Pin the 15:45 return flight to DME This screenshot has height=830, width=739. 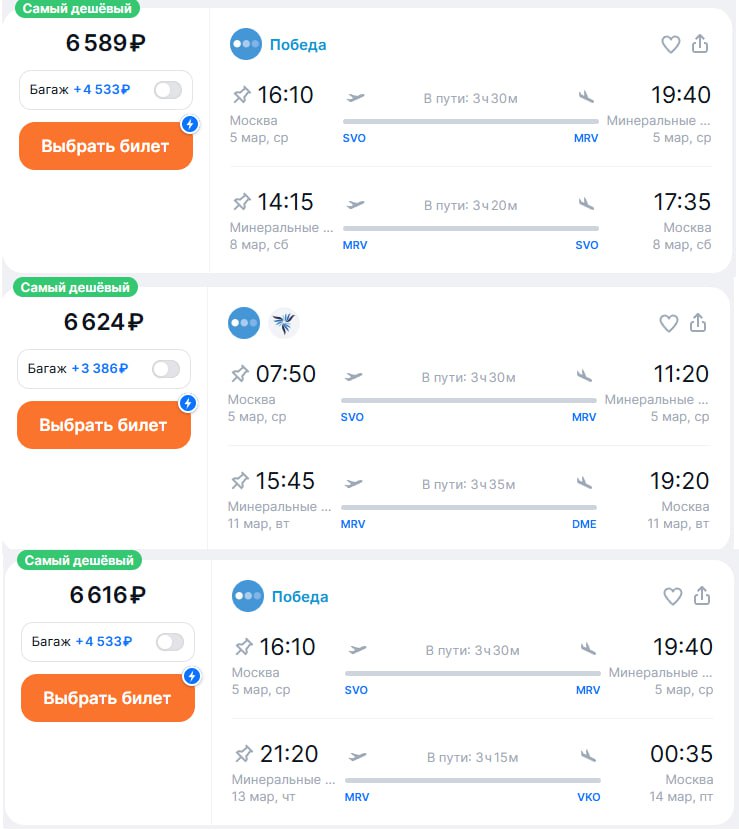click(240, 481)
